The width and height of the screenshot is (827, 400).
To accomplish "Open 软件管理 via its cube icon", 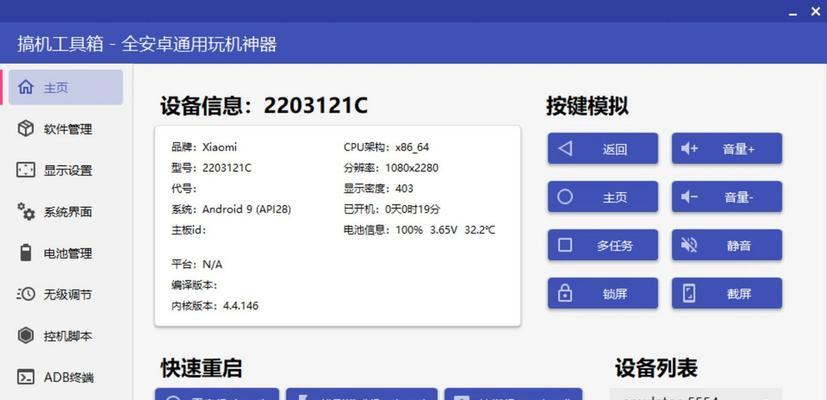I will tap(26, 128).
